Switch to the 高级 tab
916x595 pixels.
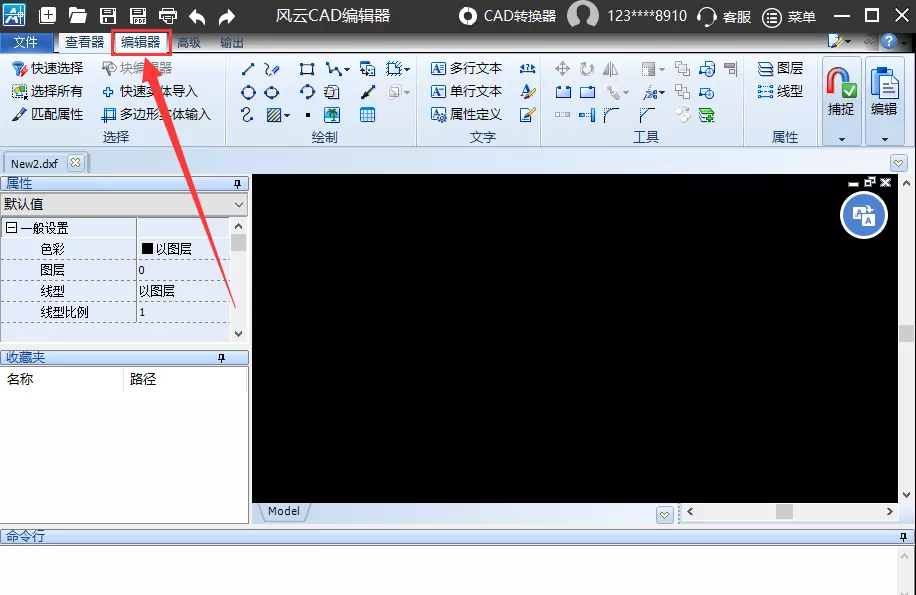(x=189, y=43)
